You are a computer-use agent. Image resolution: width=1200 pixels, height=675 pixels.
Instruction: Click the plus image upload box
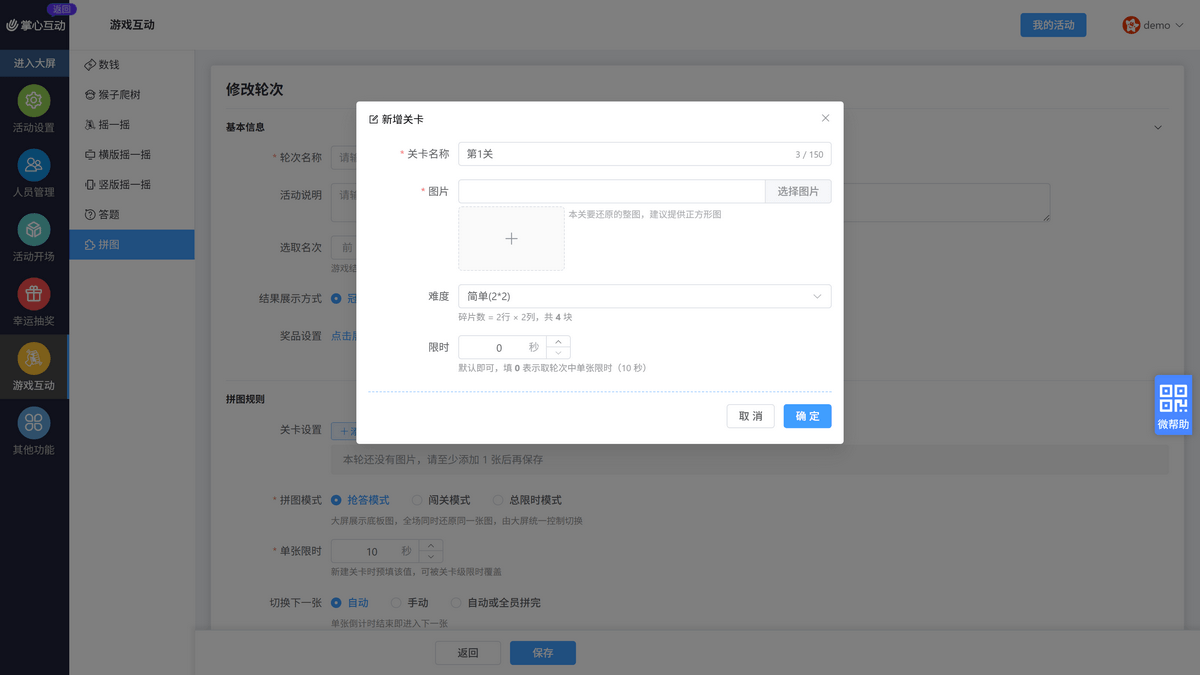[x=511, y=238]
